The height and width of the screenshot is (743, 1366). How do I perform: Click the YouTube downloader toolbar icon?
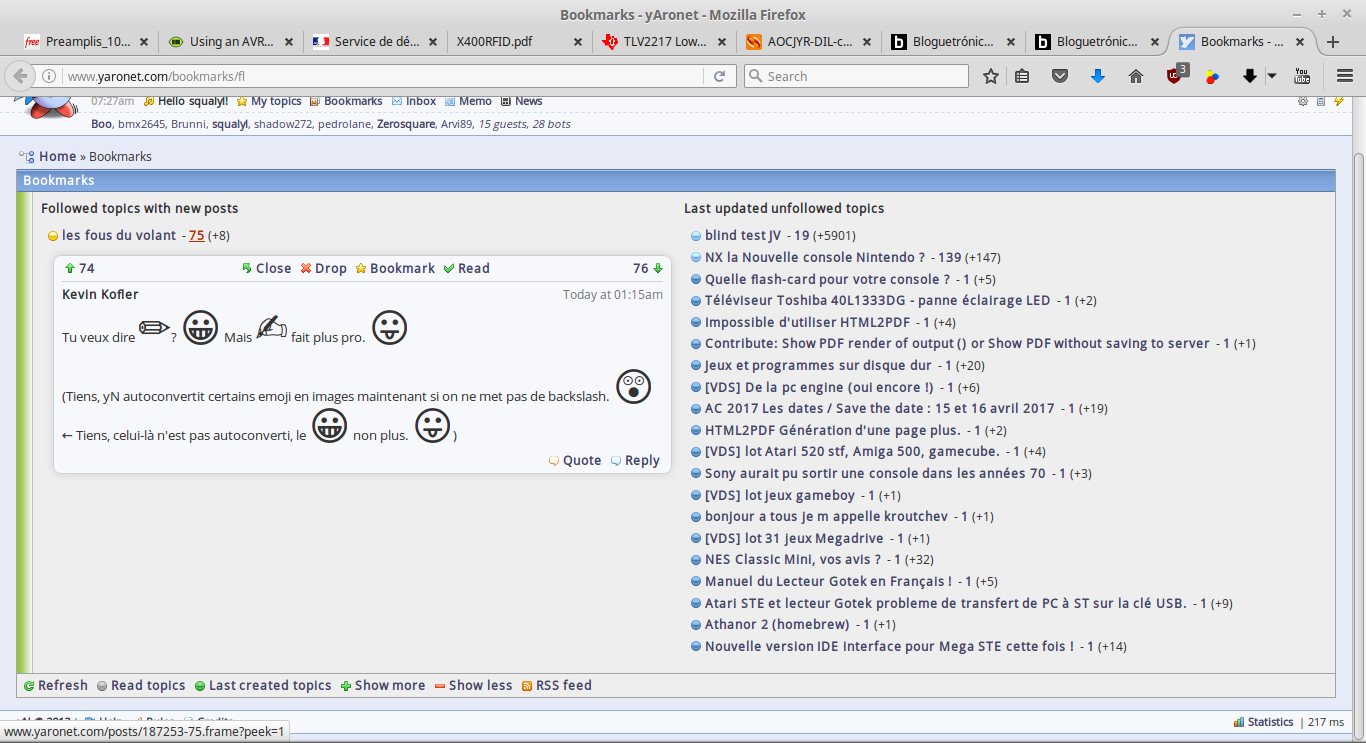point(1302,76)
